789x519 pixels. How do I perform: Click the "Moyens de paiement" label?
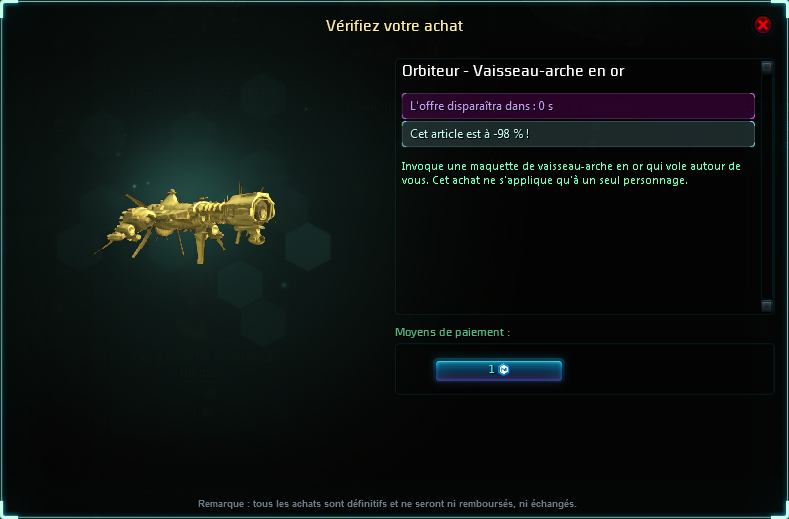coord(452,332)
